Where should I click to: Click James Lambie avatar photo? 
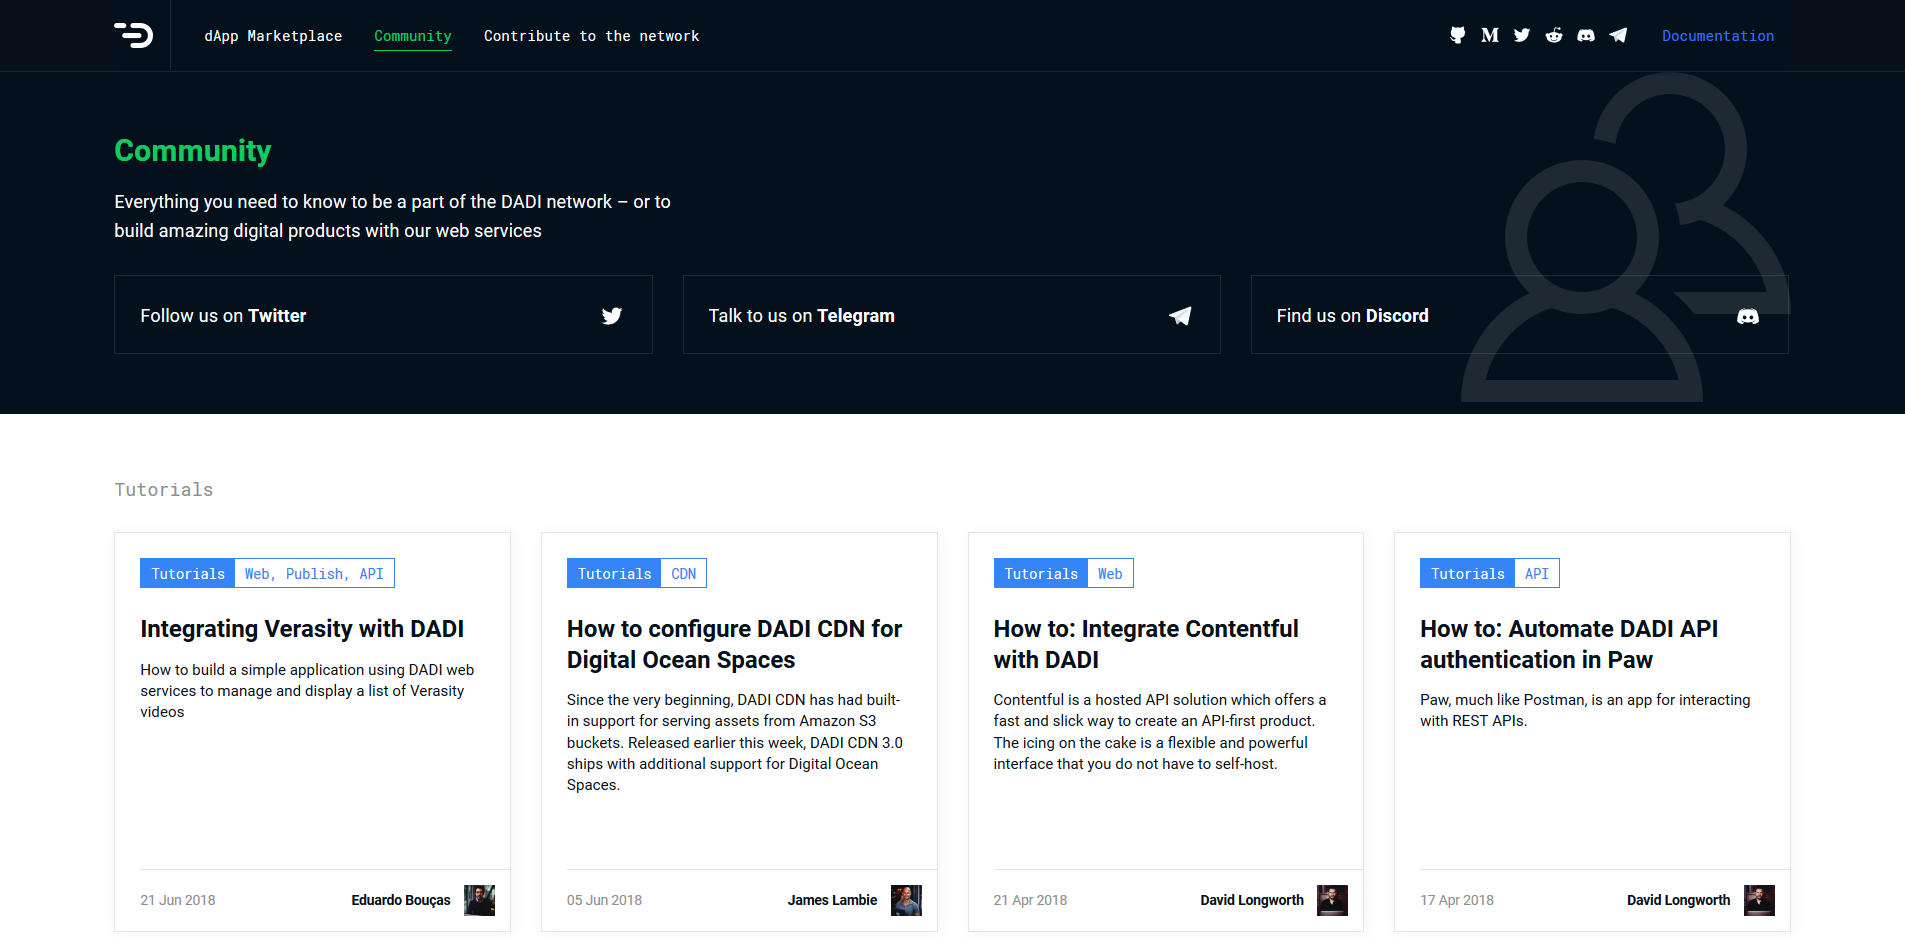[906, 900]
